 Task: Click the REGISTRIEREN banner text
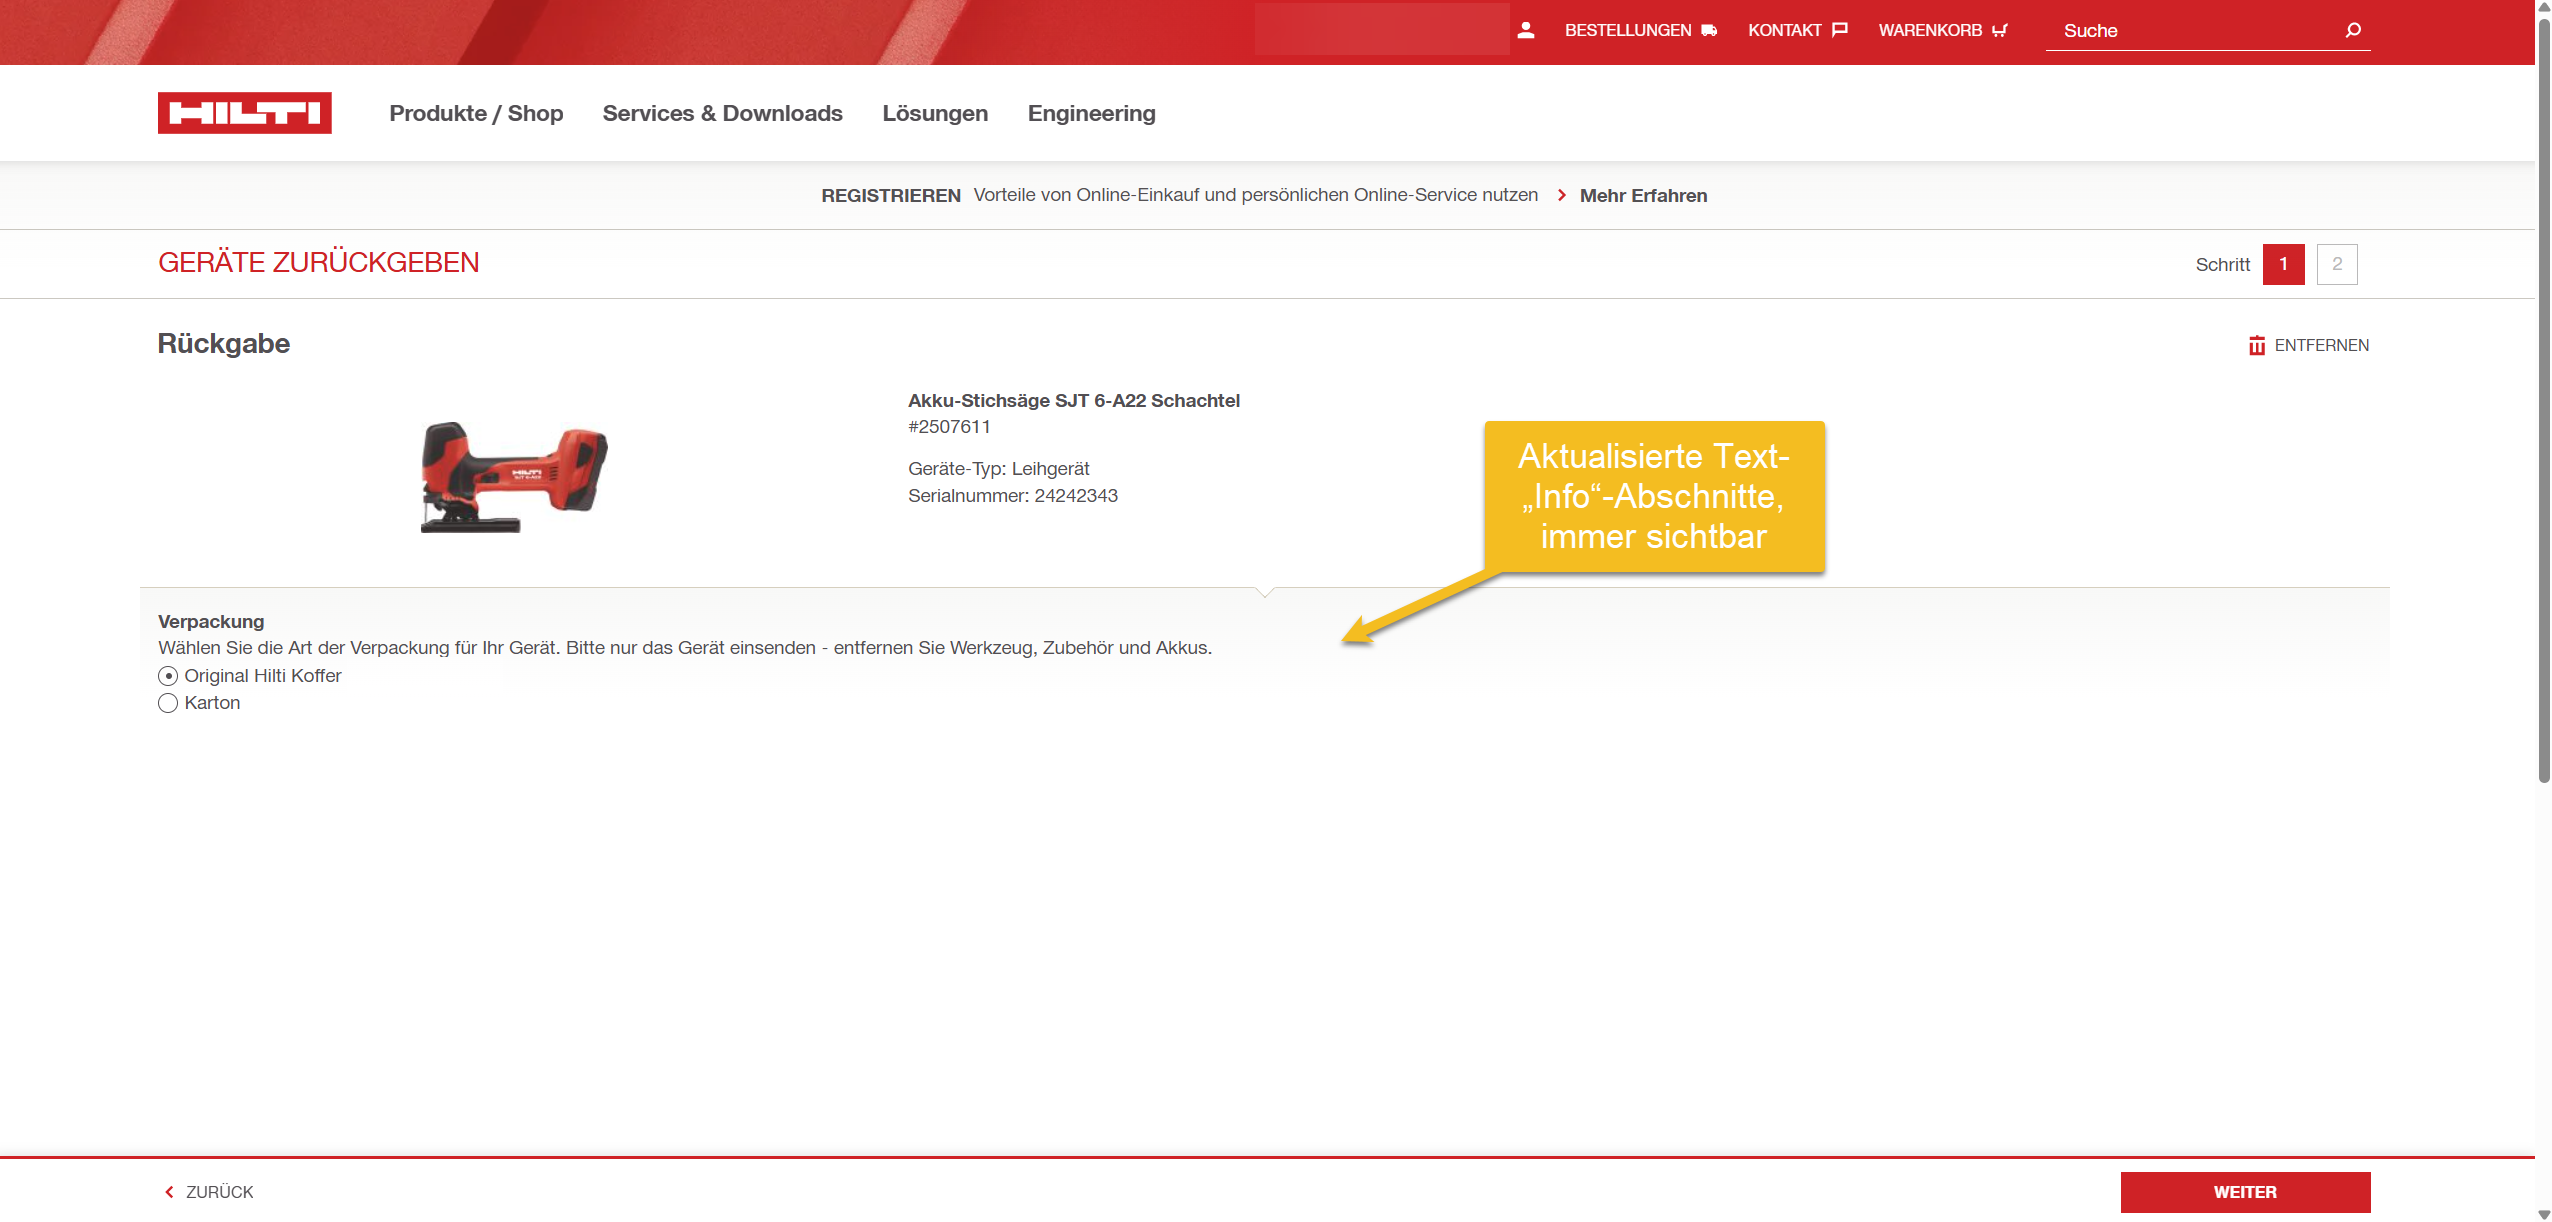click(x=890, y=195)
